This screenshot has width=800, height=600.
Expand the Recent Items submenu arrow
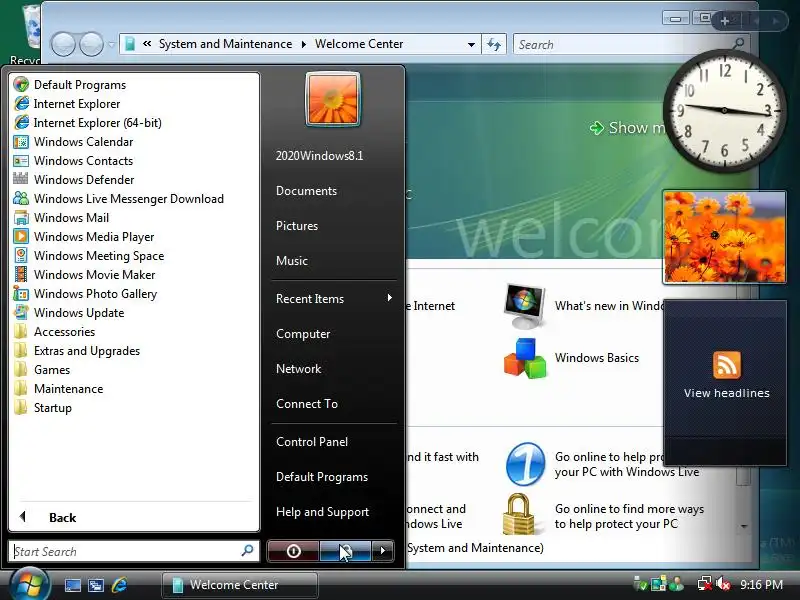[x=389, y=298]
